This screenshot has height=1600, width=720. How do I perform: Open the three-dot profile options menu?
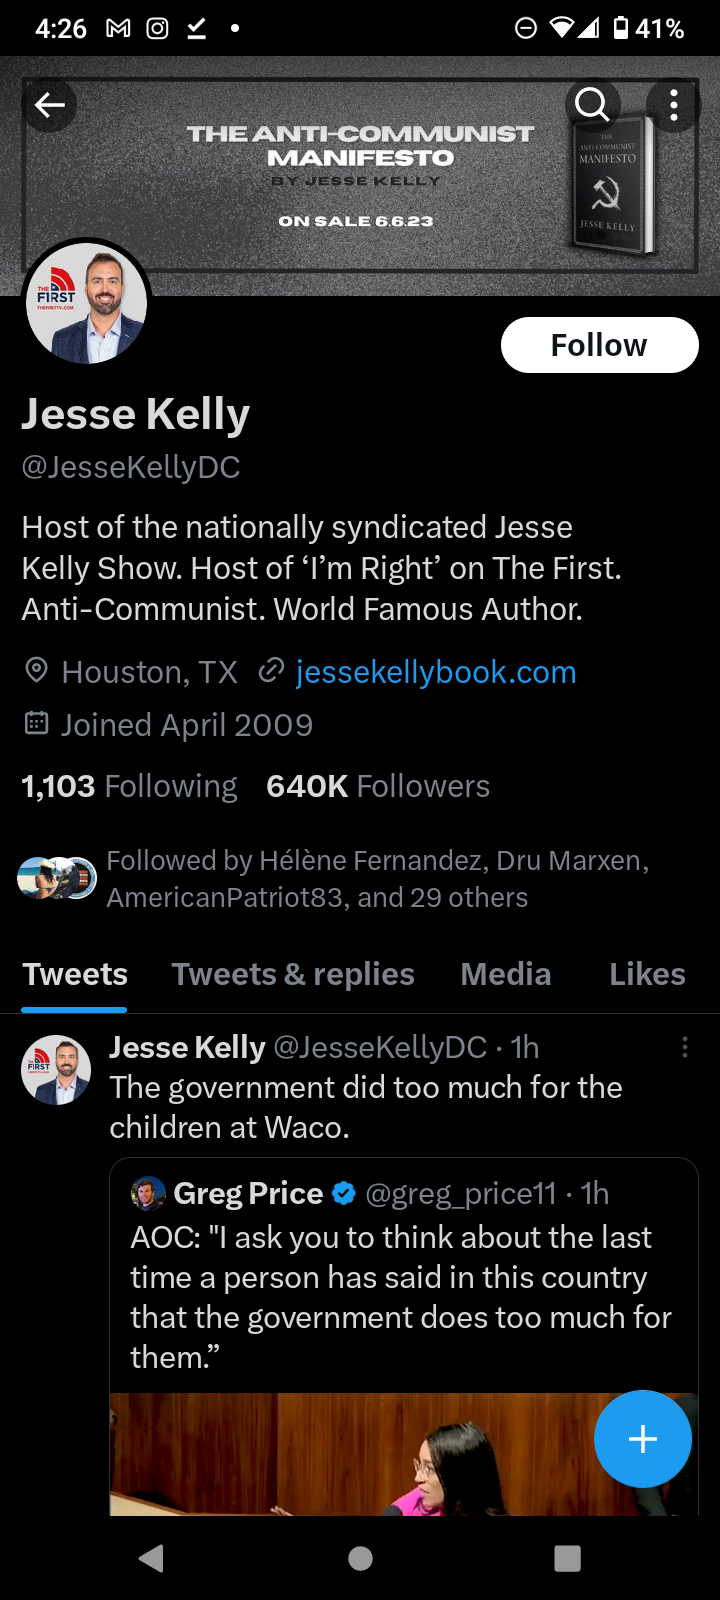(x=674, y=105)
